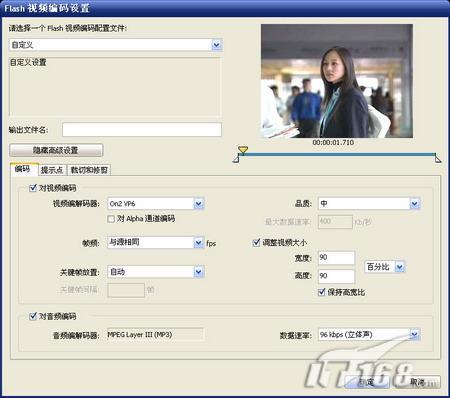Toggle the 对音频编码 checkbox
Screen dimensions: 450x398
33,316
